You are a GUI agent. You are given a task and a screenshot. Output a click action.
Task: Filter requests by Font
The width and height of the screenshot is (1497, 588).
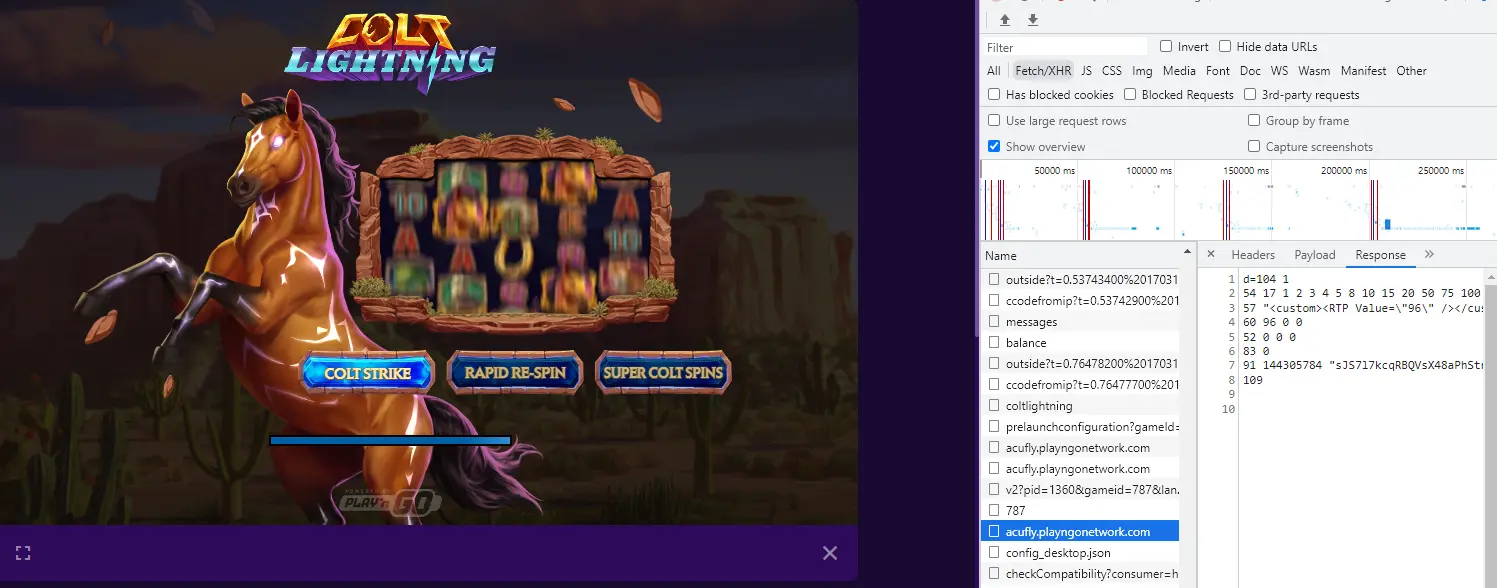coord(1218,71)
